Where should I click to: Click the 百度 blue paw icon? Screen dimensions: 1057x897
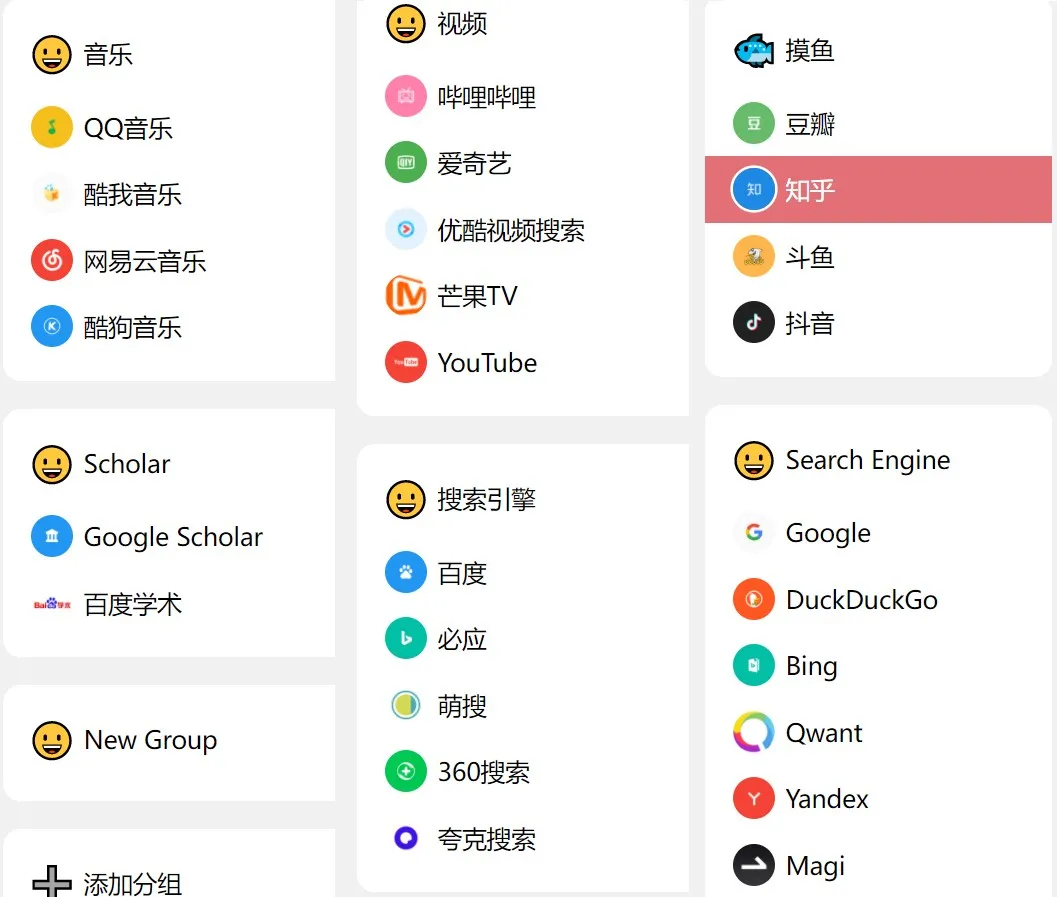pos(406,572)
